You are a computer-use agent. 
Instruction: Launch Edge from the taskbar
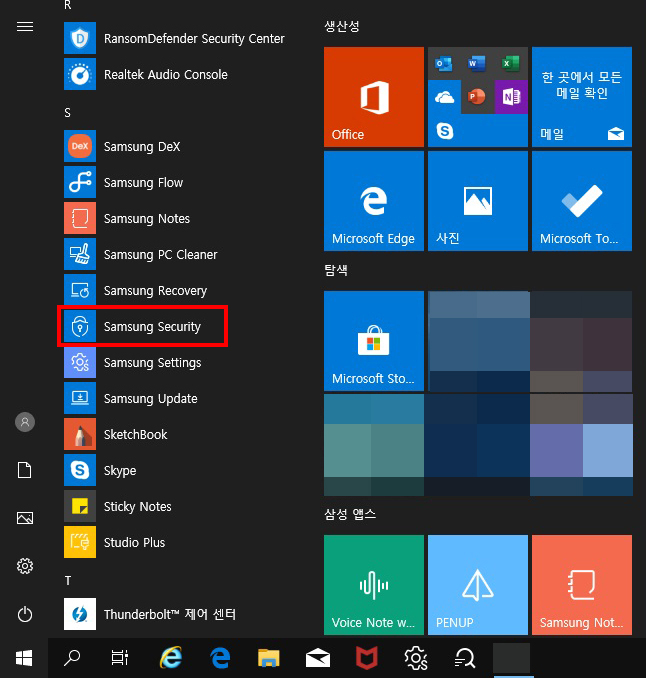[220, 658]
